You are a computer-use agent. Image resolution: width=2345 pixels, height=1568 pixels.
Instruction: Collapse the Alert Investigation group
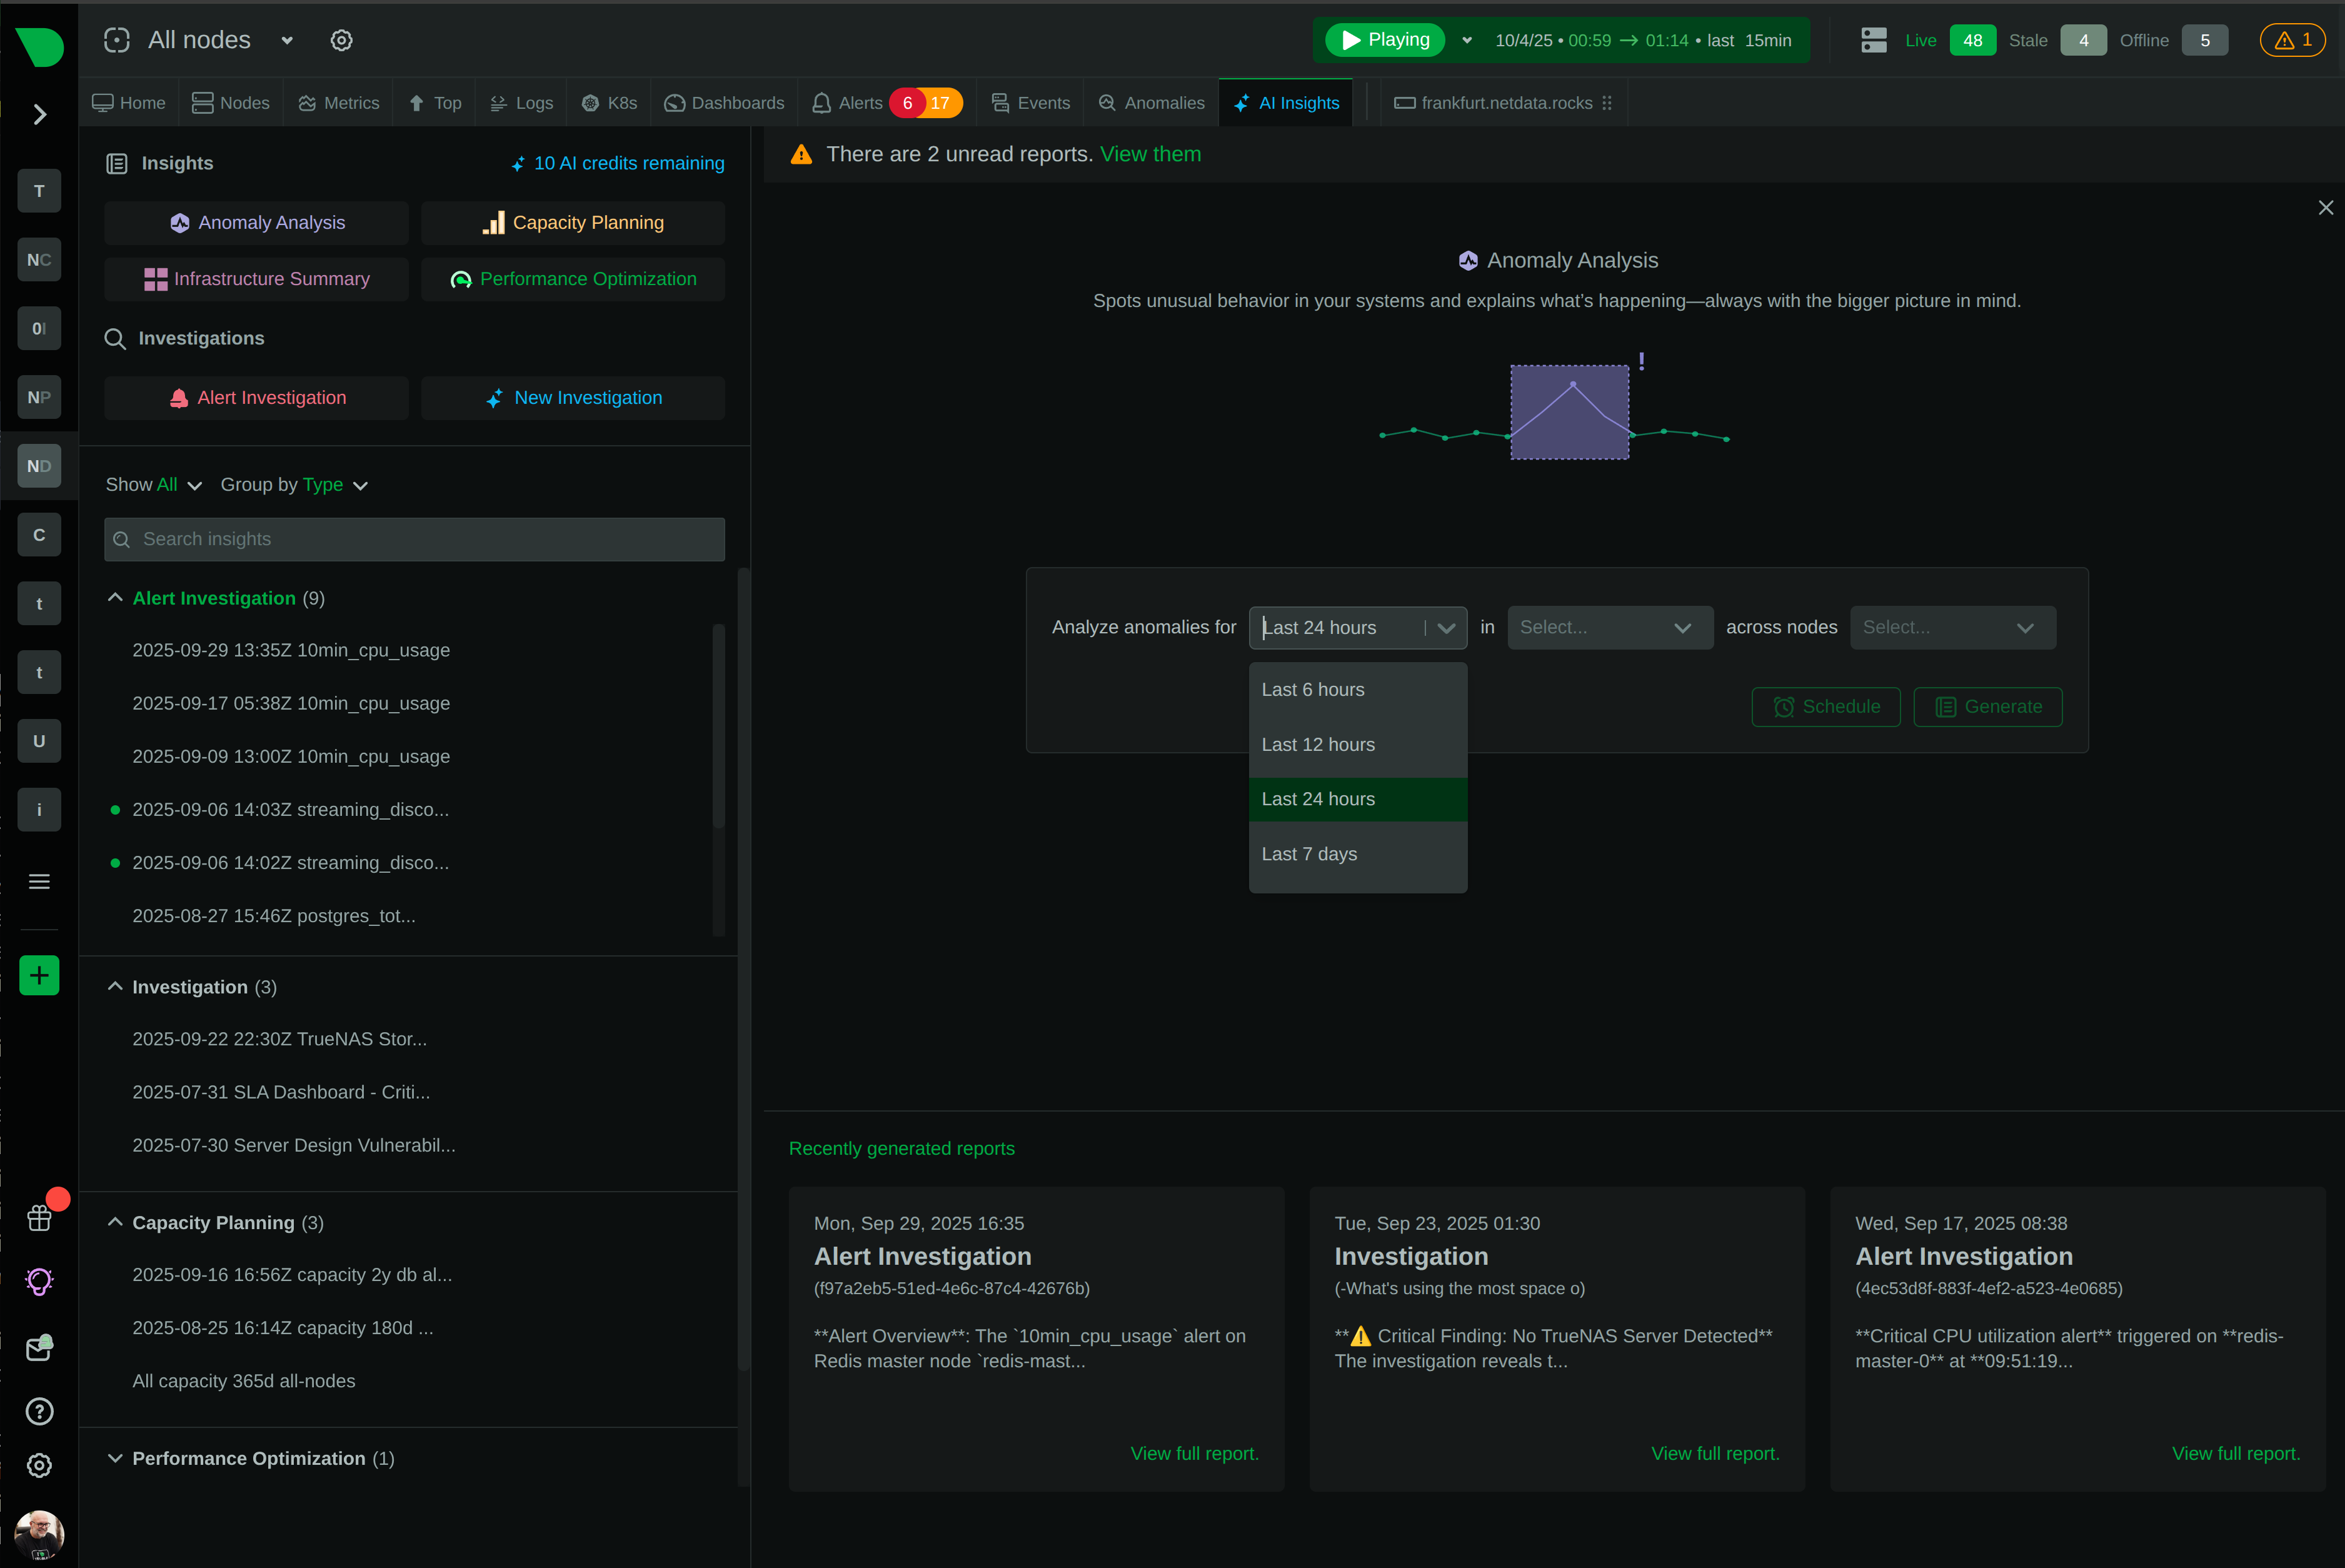115,598
